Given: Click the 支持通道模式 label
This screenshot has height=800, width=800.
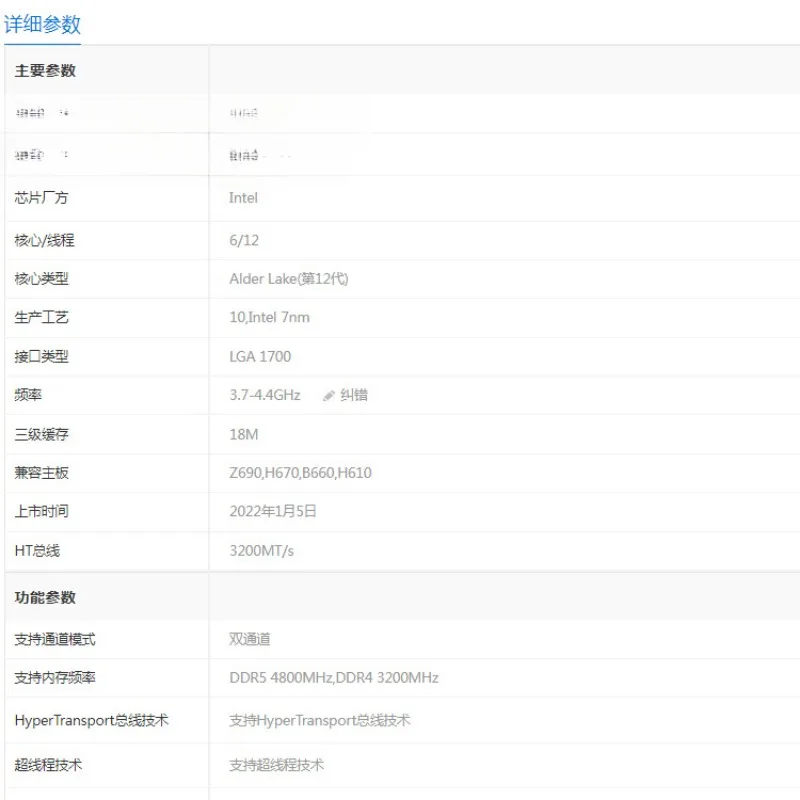Looking at the screenshot, I should coord(55,639).
